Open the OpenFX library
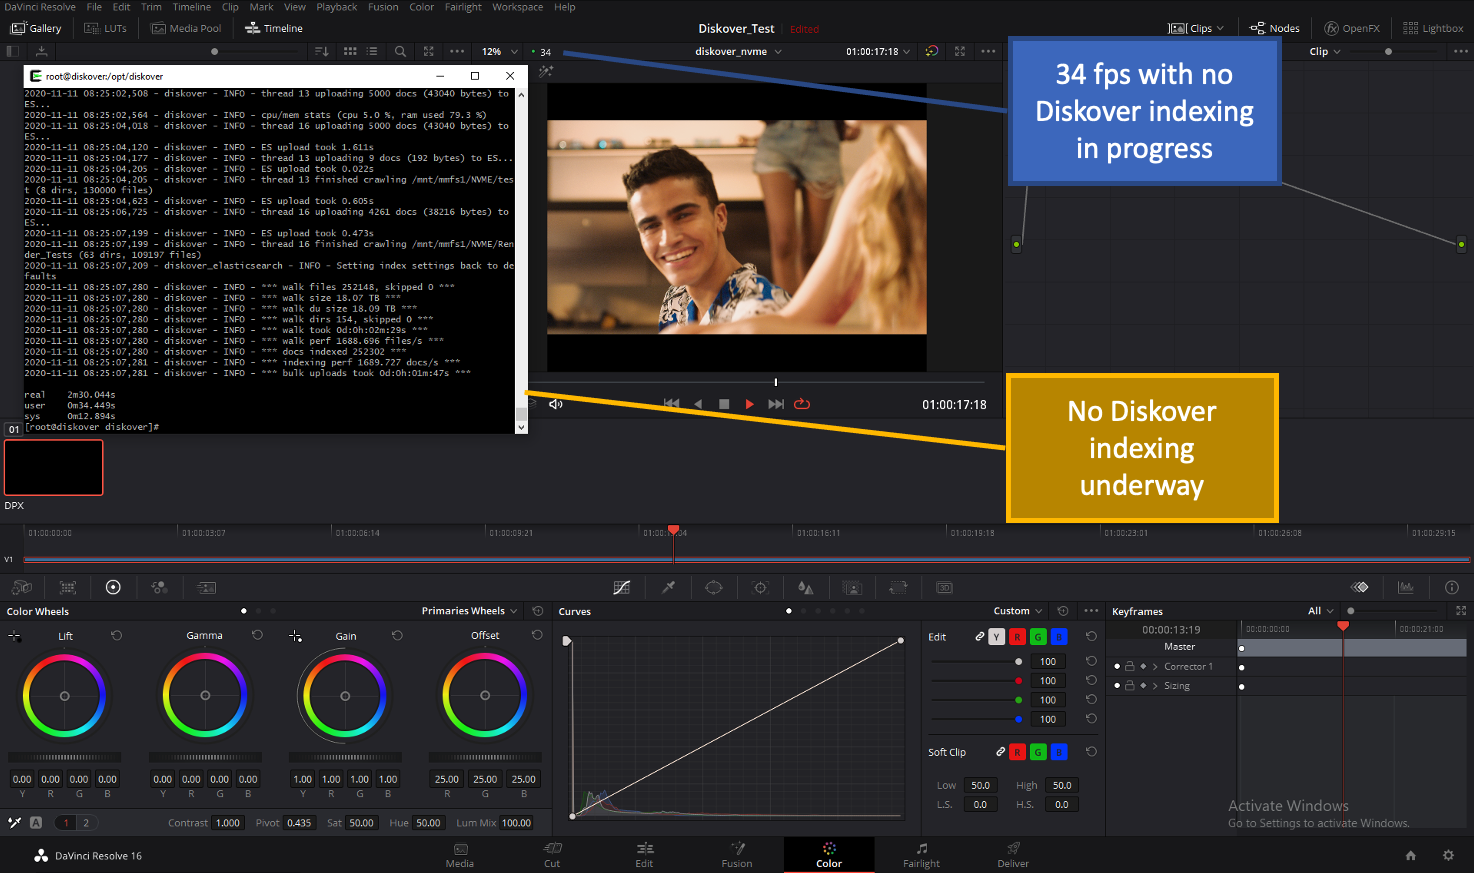 coord(1352,28)
